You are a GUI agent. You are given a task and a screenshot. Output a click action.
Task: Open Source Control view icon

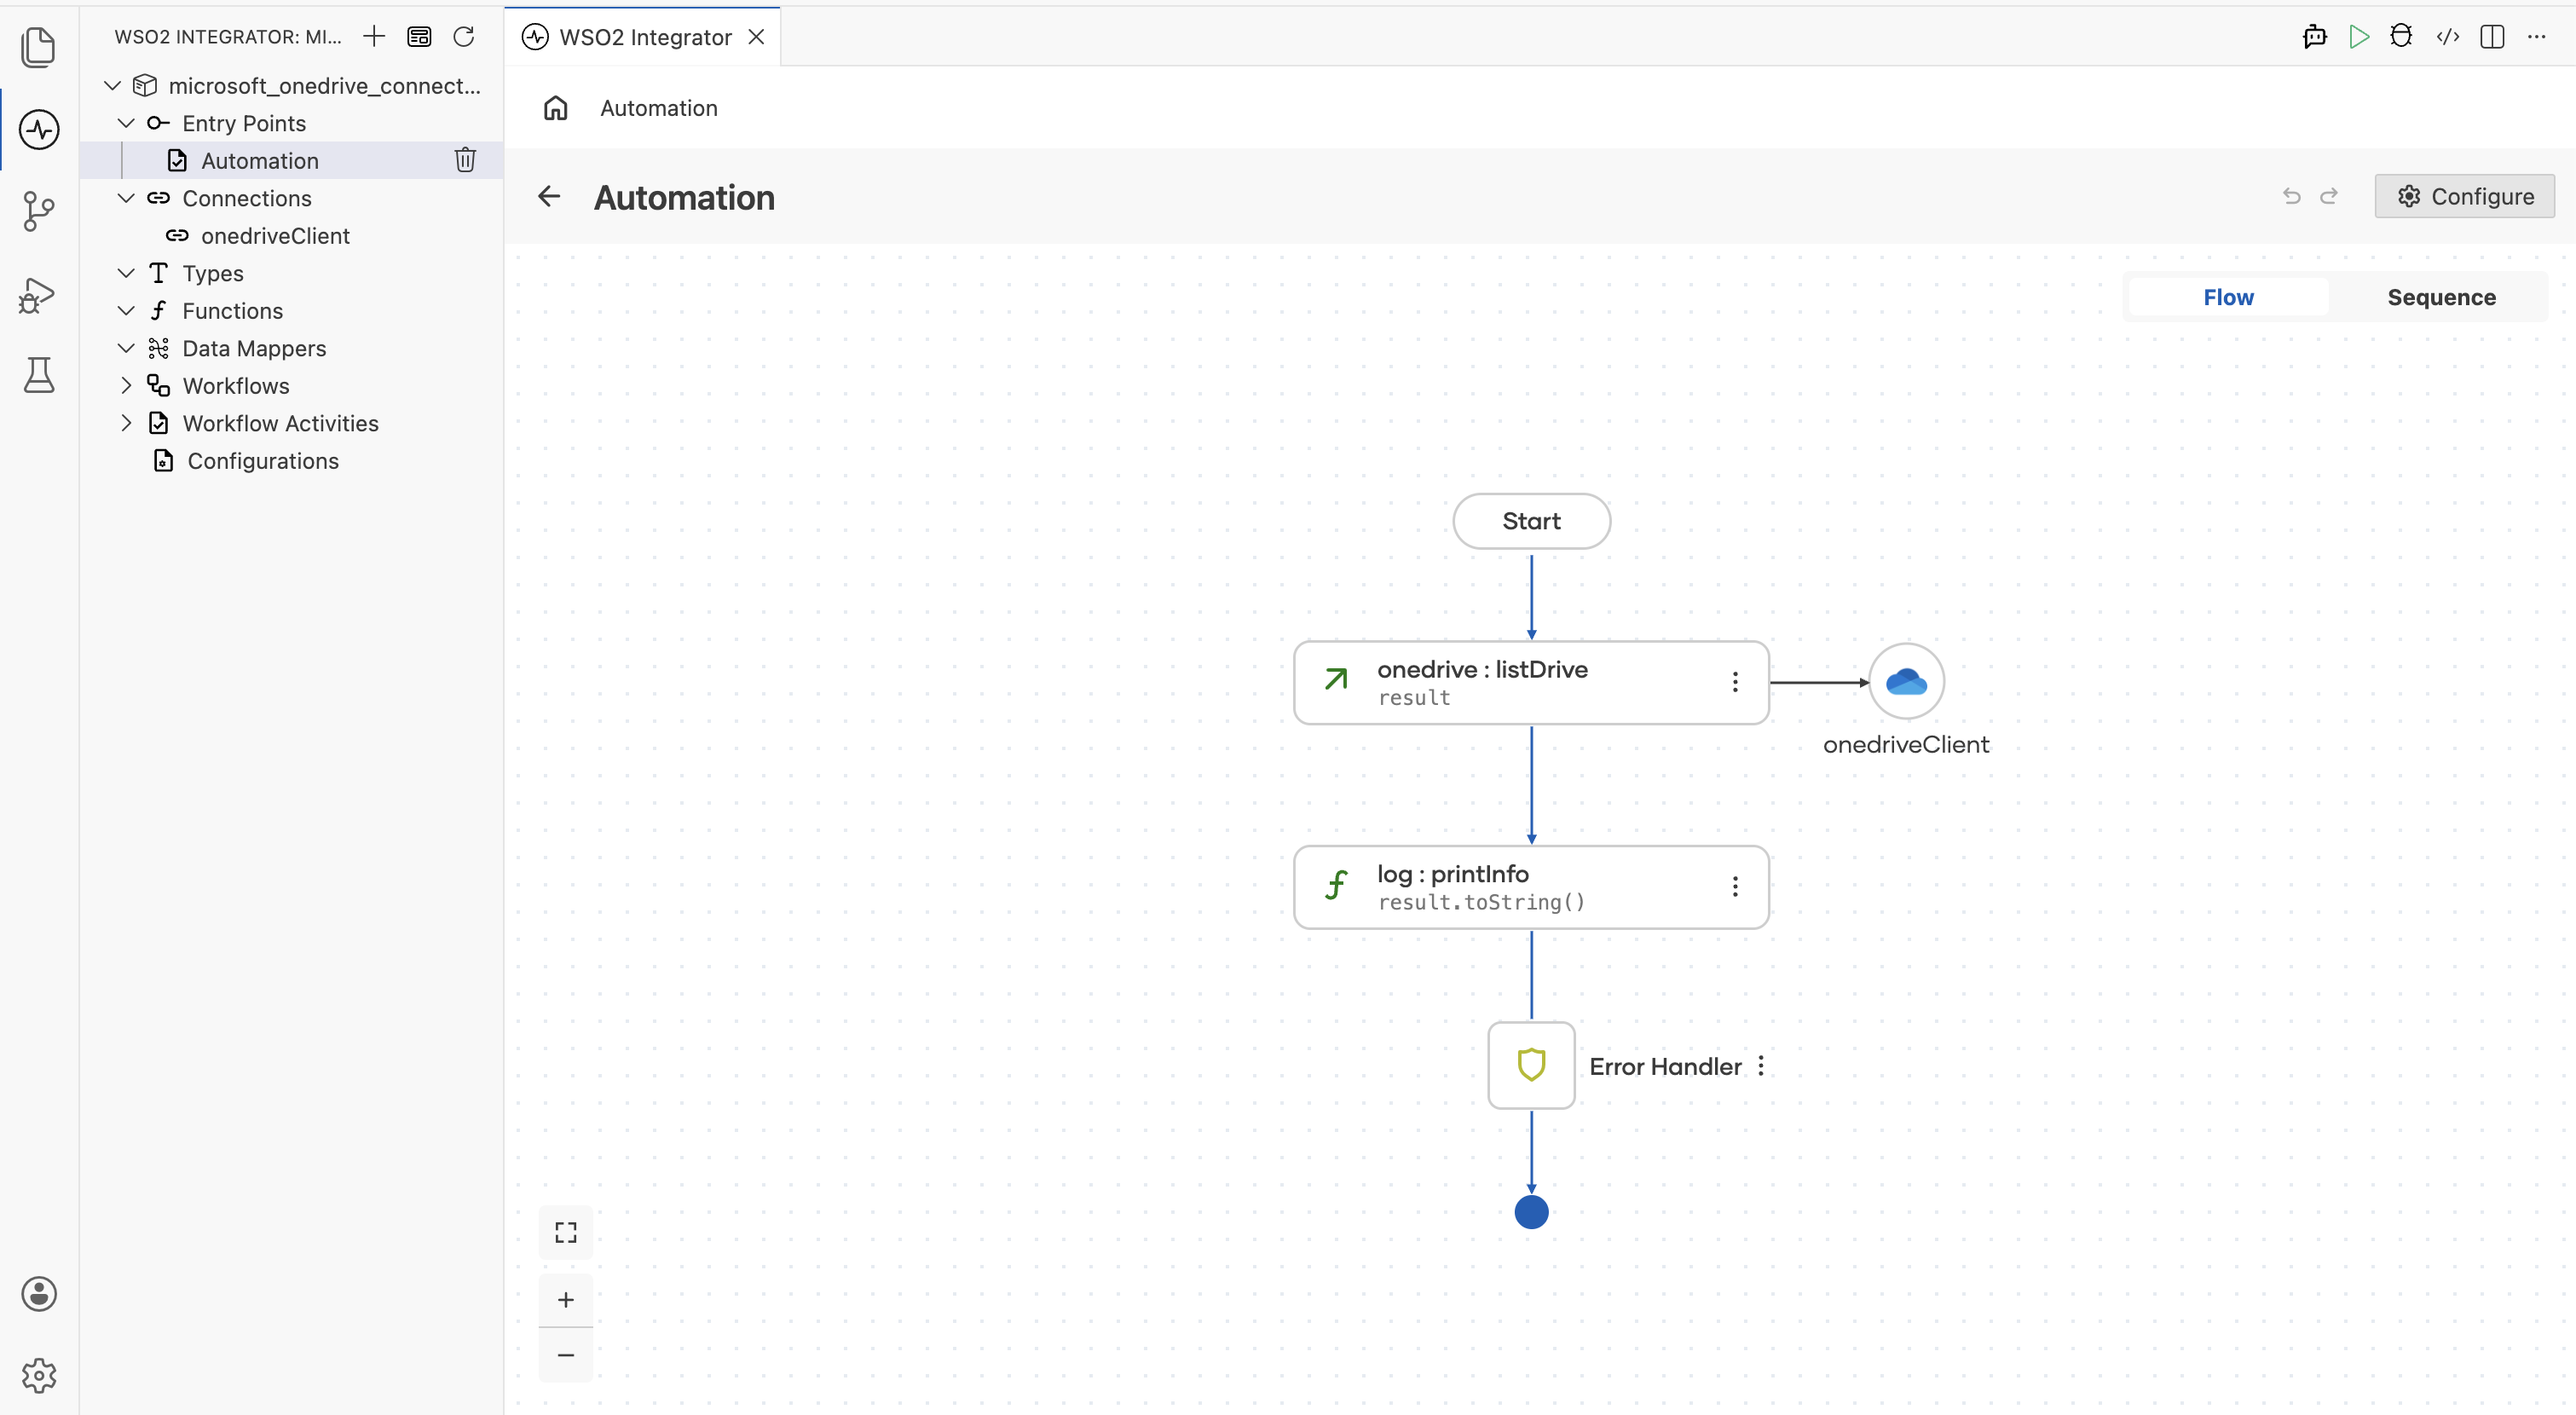(x=38, y=211)
